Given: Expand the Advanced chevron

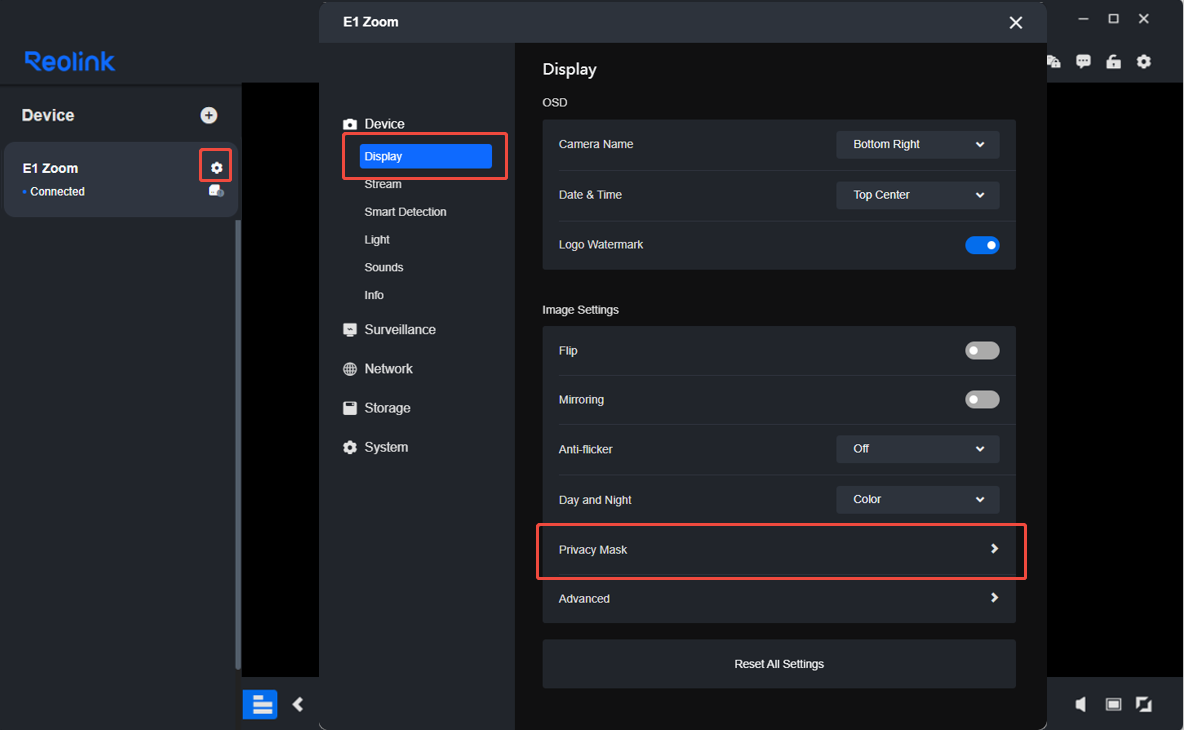Looking at the screenshot, I should tap(994, 598).
